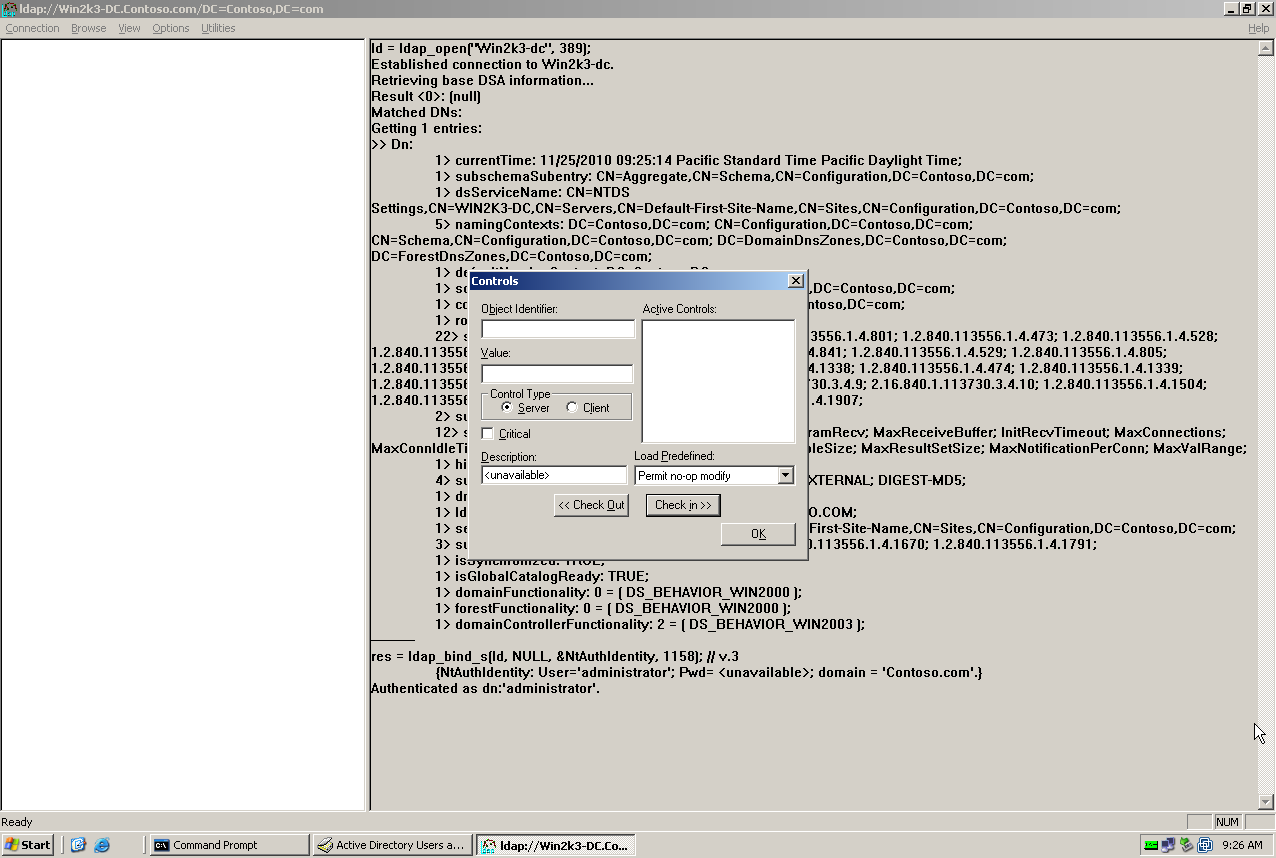
Task: Click the network connection tray icon
Action: (1167, 845)
